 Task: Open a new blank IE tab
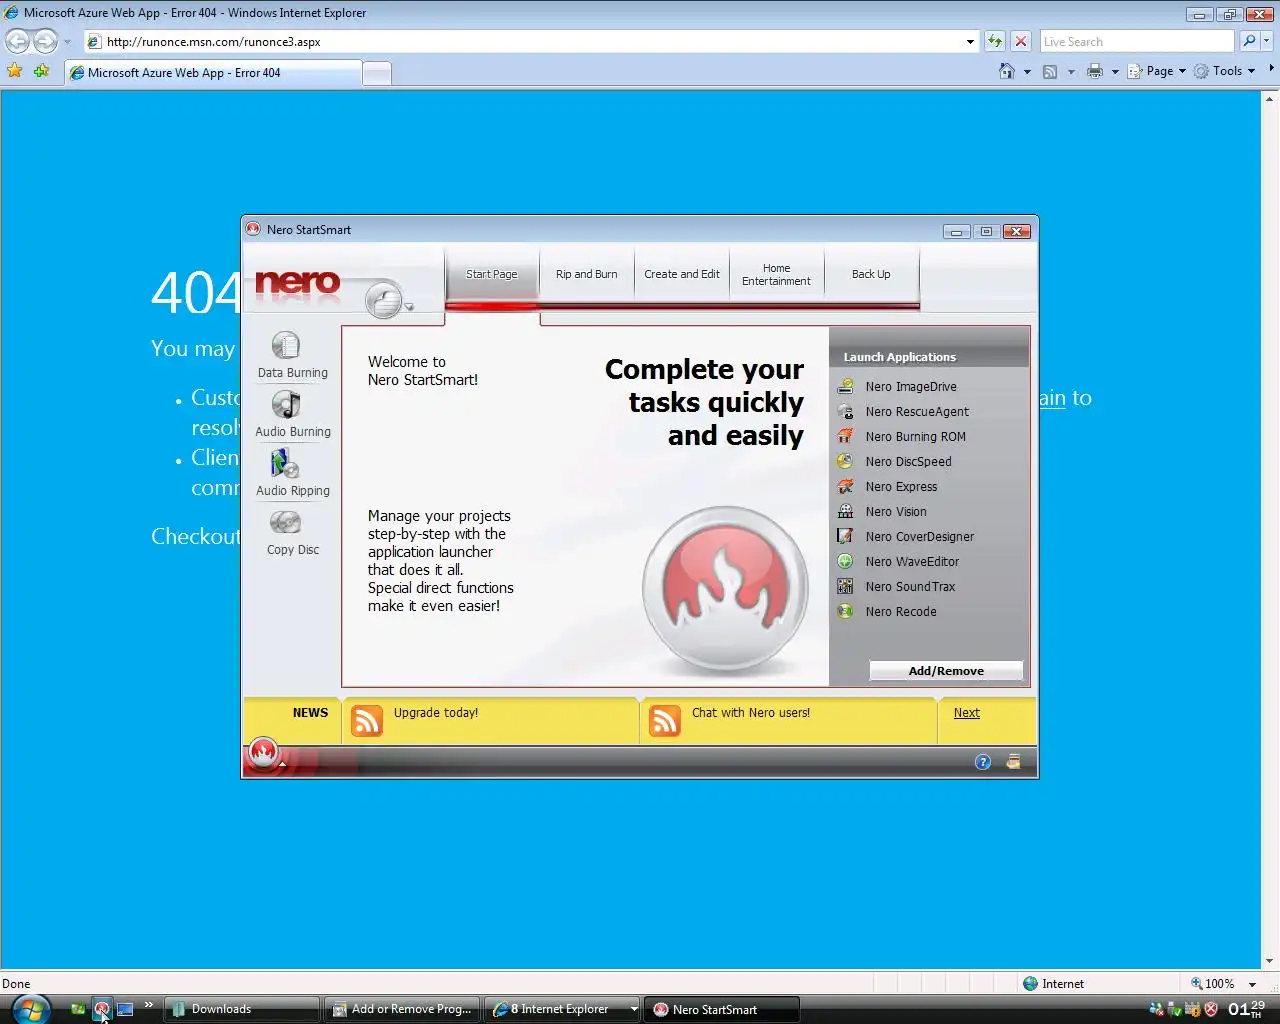coord(377,73)
